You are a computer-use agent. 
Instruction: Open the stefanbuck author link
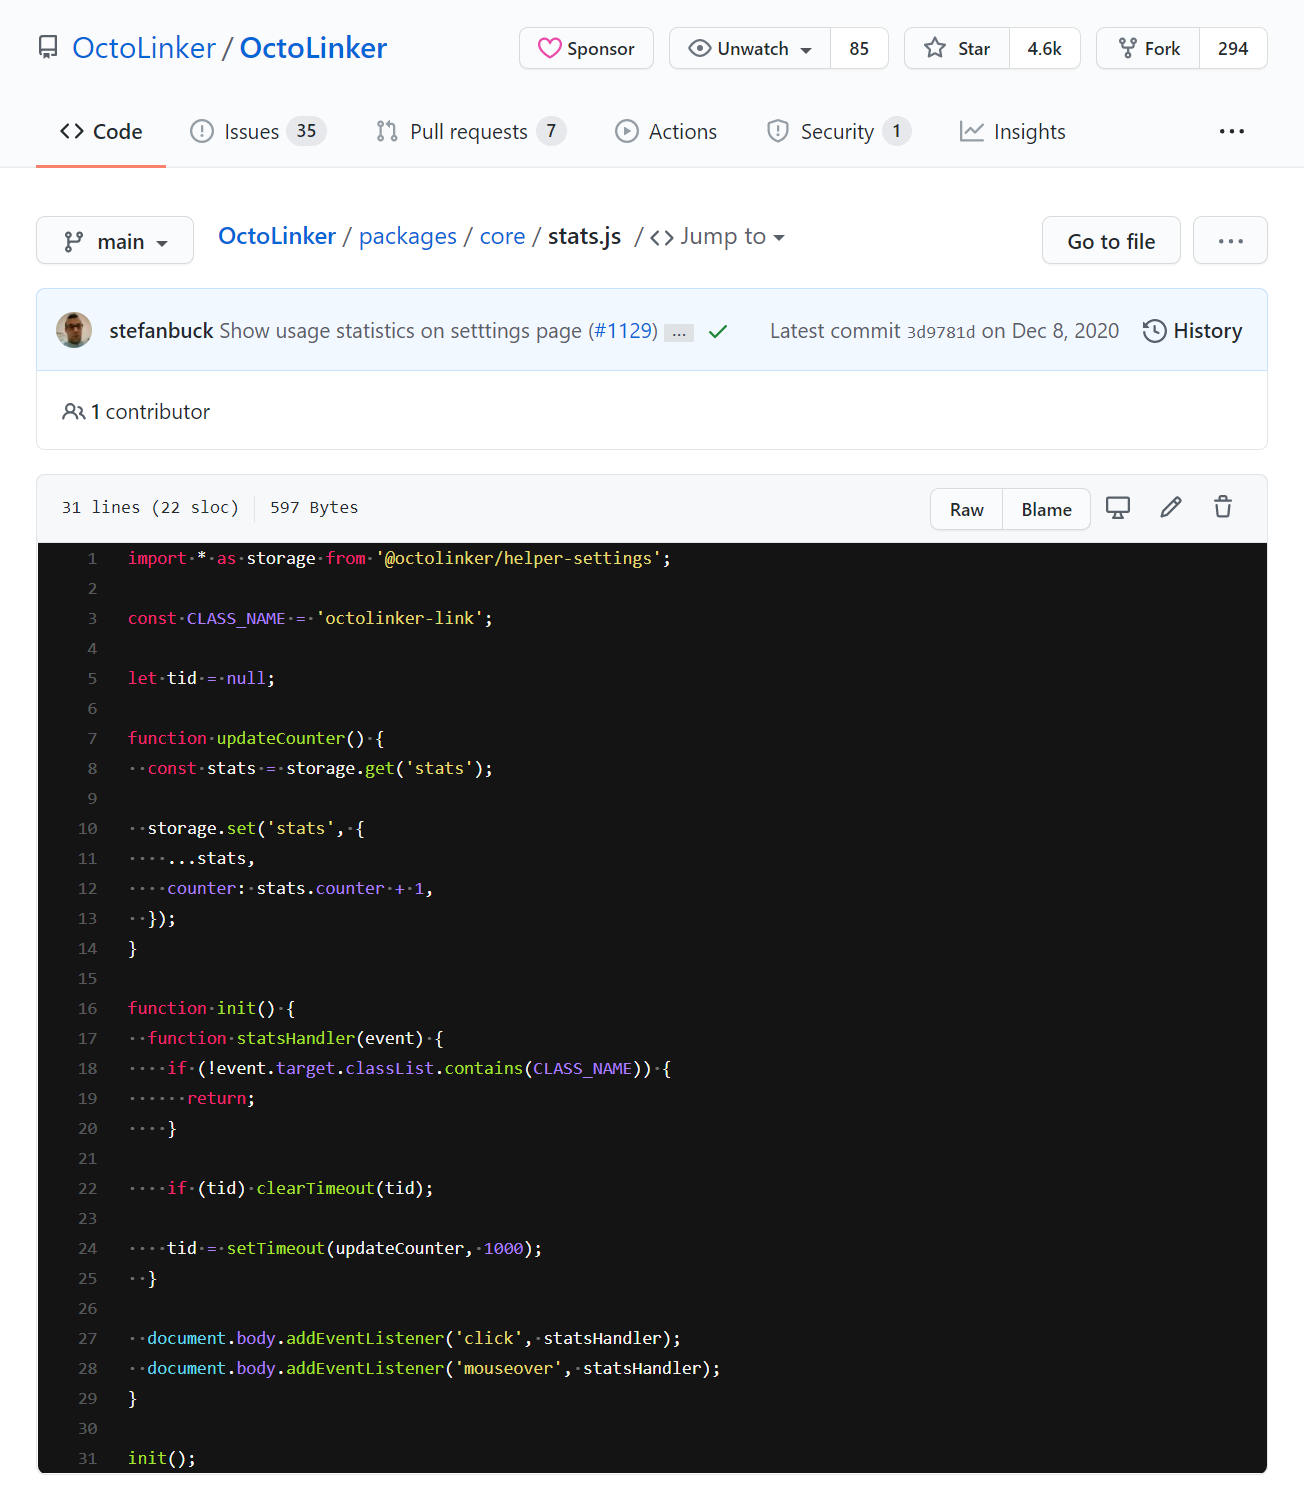coord(161,331)
